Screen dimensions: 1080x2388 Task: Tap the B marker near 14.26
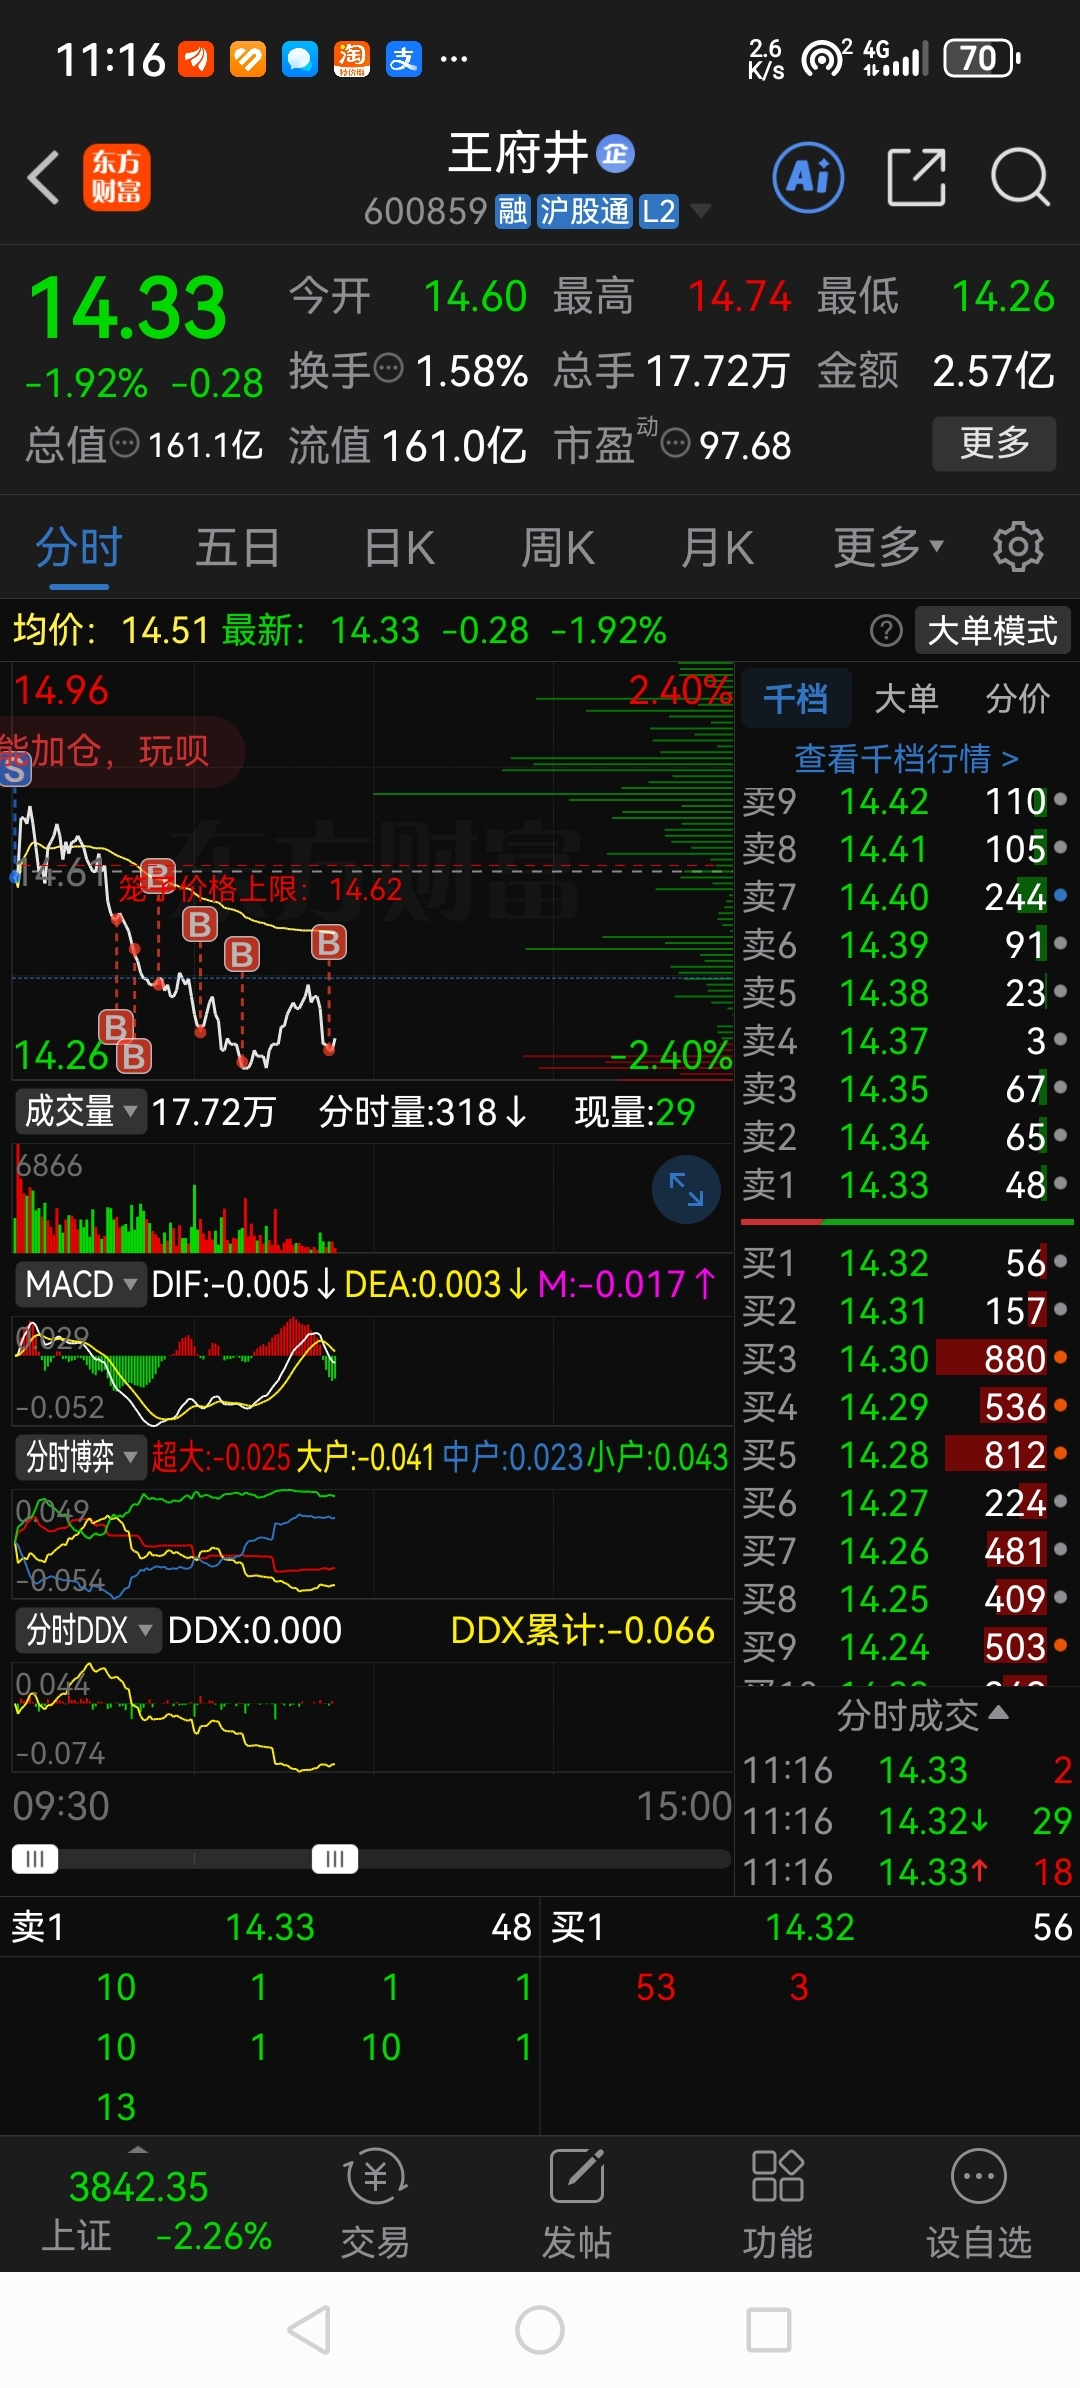(134, 1055)
